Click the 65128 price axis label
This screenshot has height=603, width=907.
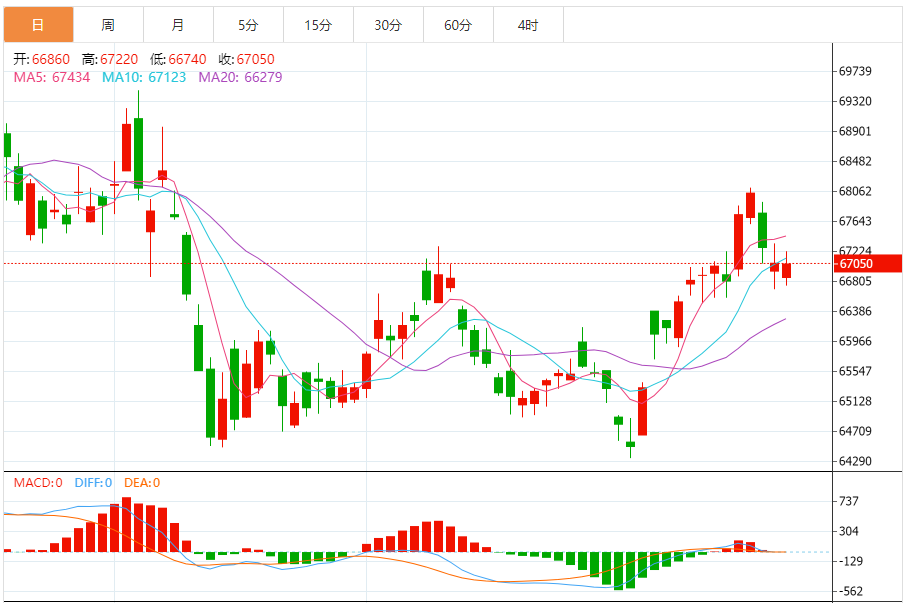(x=855, y=401)
